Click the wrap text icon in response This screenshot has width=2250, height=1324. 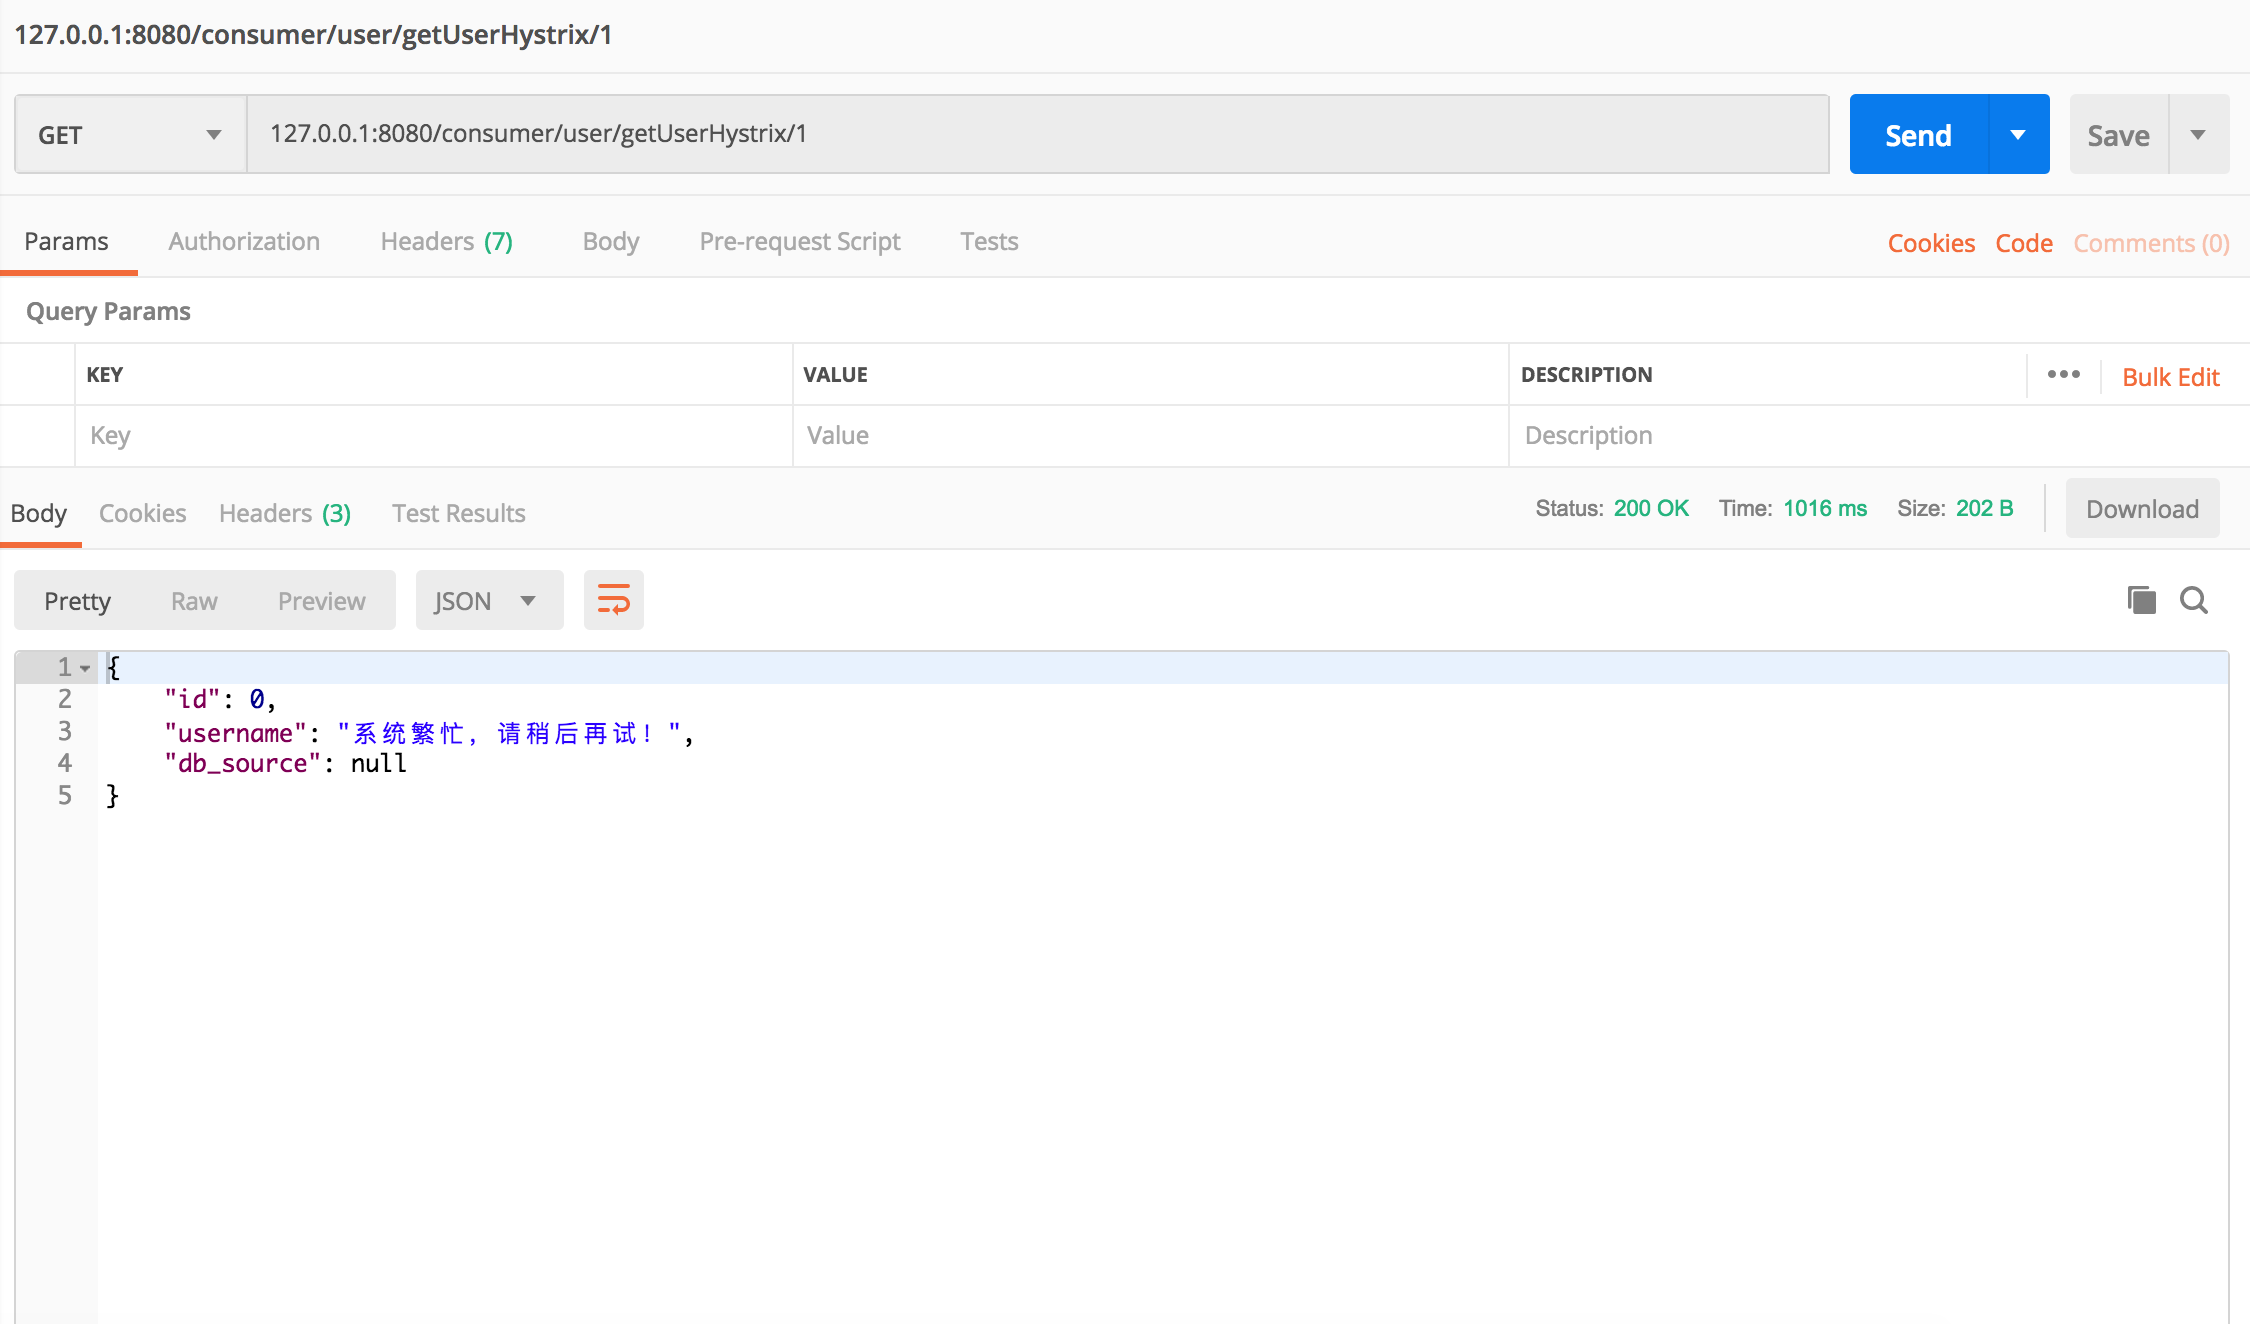(x=613, y=599)
